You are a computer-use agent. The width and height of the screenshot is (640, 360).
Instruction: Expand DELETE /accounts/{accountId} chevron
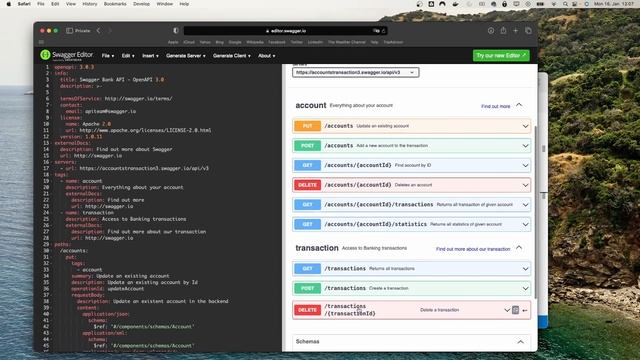point(525,185)
